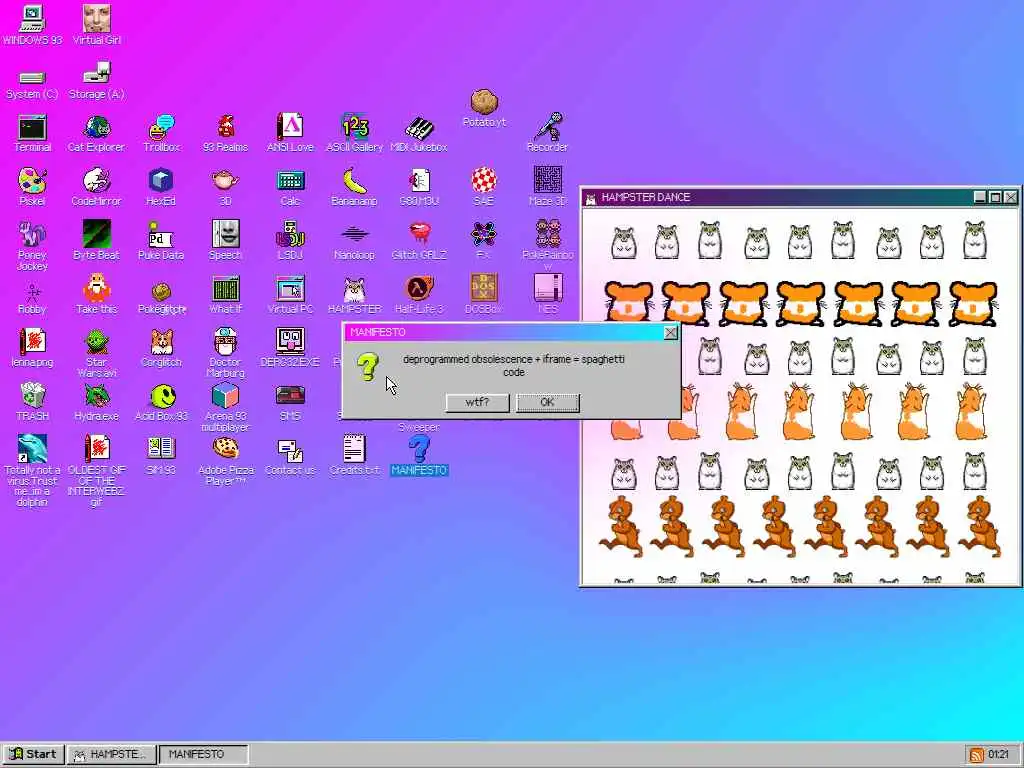Image resolution: width=1024 pixels, height=768 pixels.
Task: Open the NES emulator icon
Action: coord(547,294)
